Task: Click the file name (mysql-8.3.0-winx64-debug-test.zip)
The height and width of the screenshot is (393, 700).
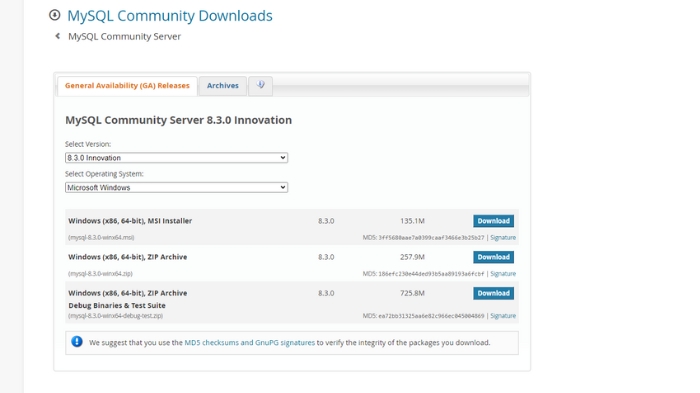Action: pos(116,316)
